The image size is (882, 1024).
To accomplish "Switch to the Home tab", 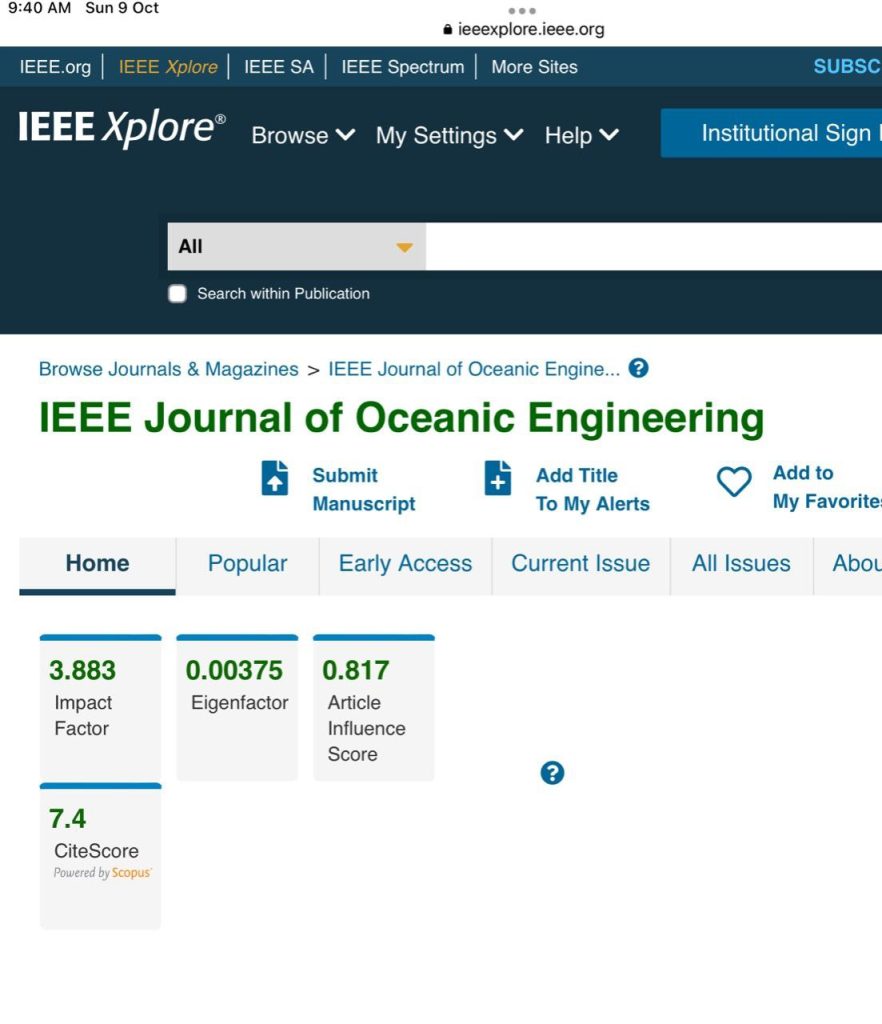I will [97, 564].
